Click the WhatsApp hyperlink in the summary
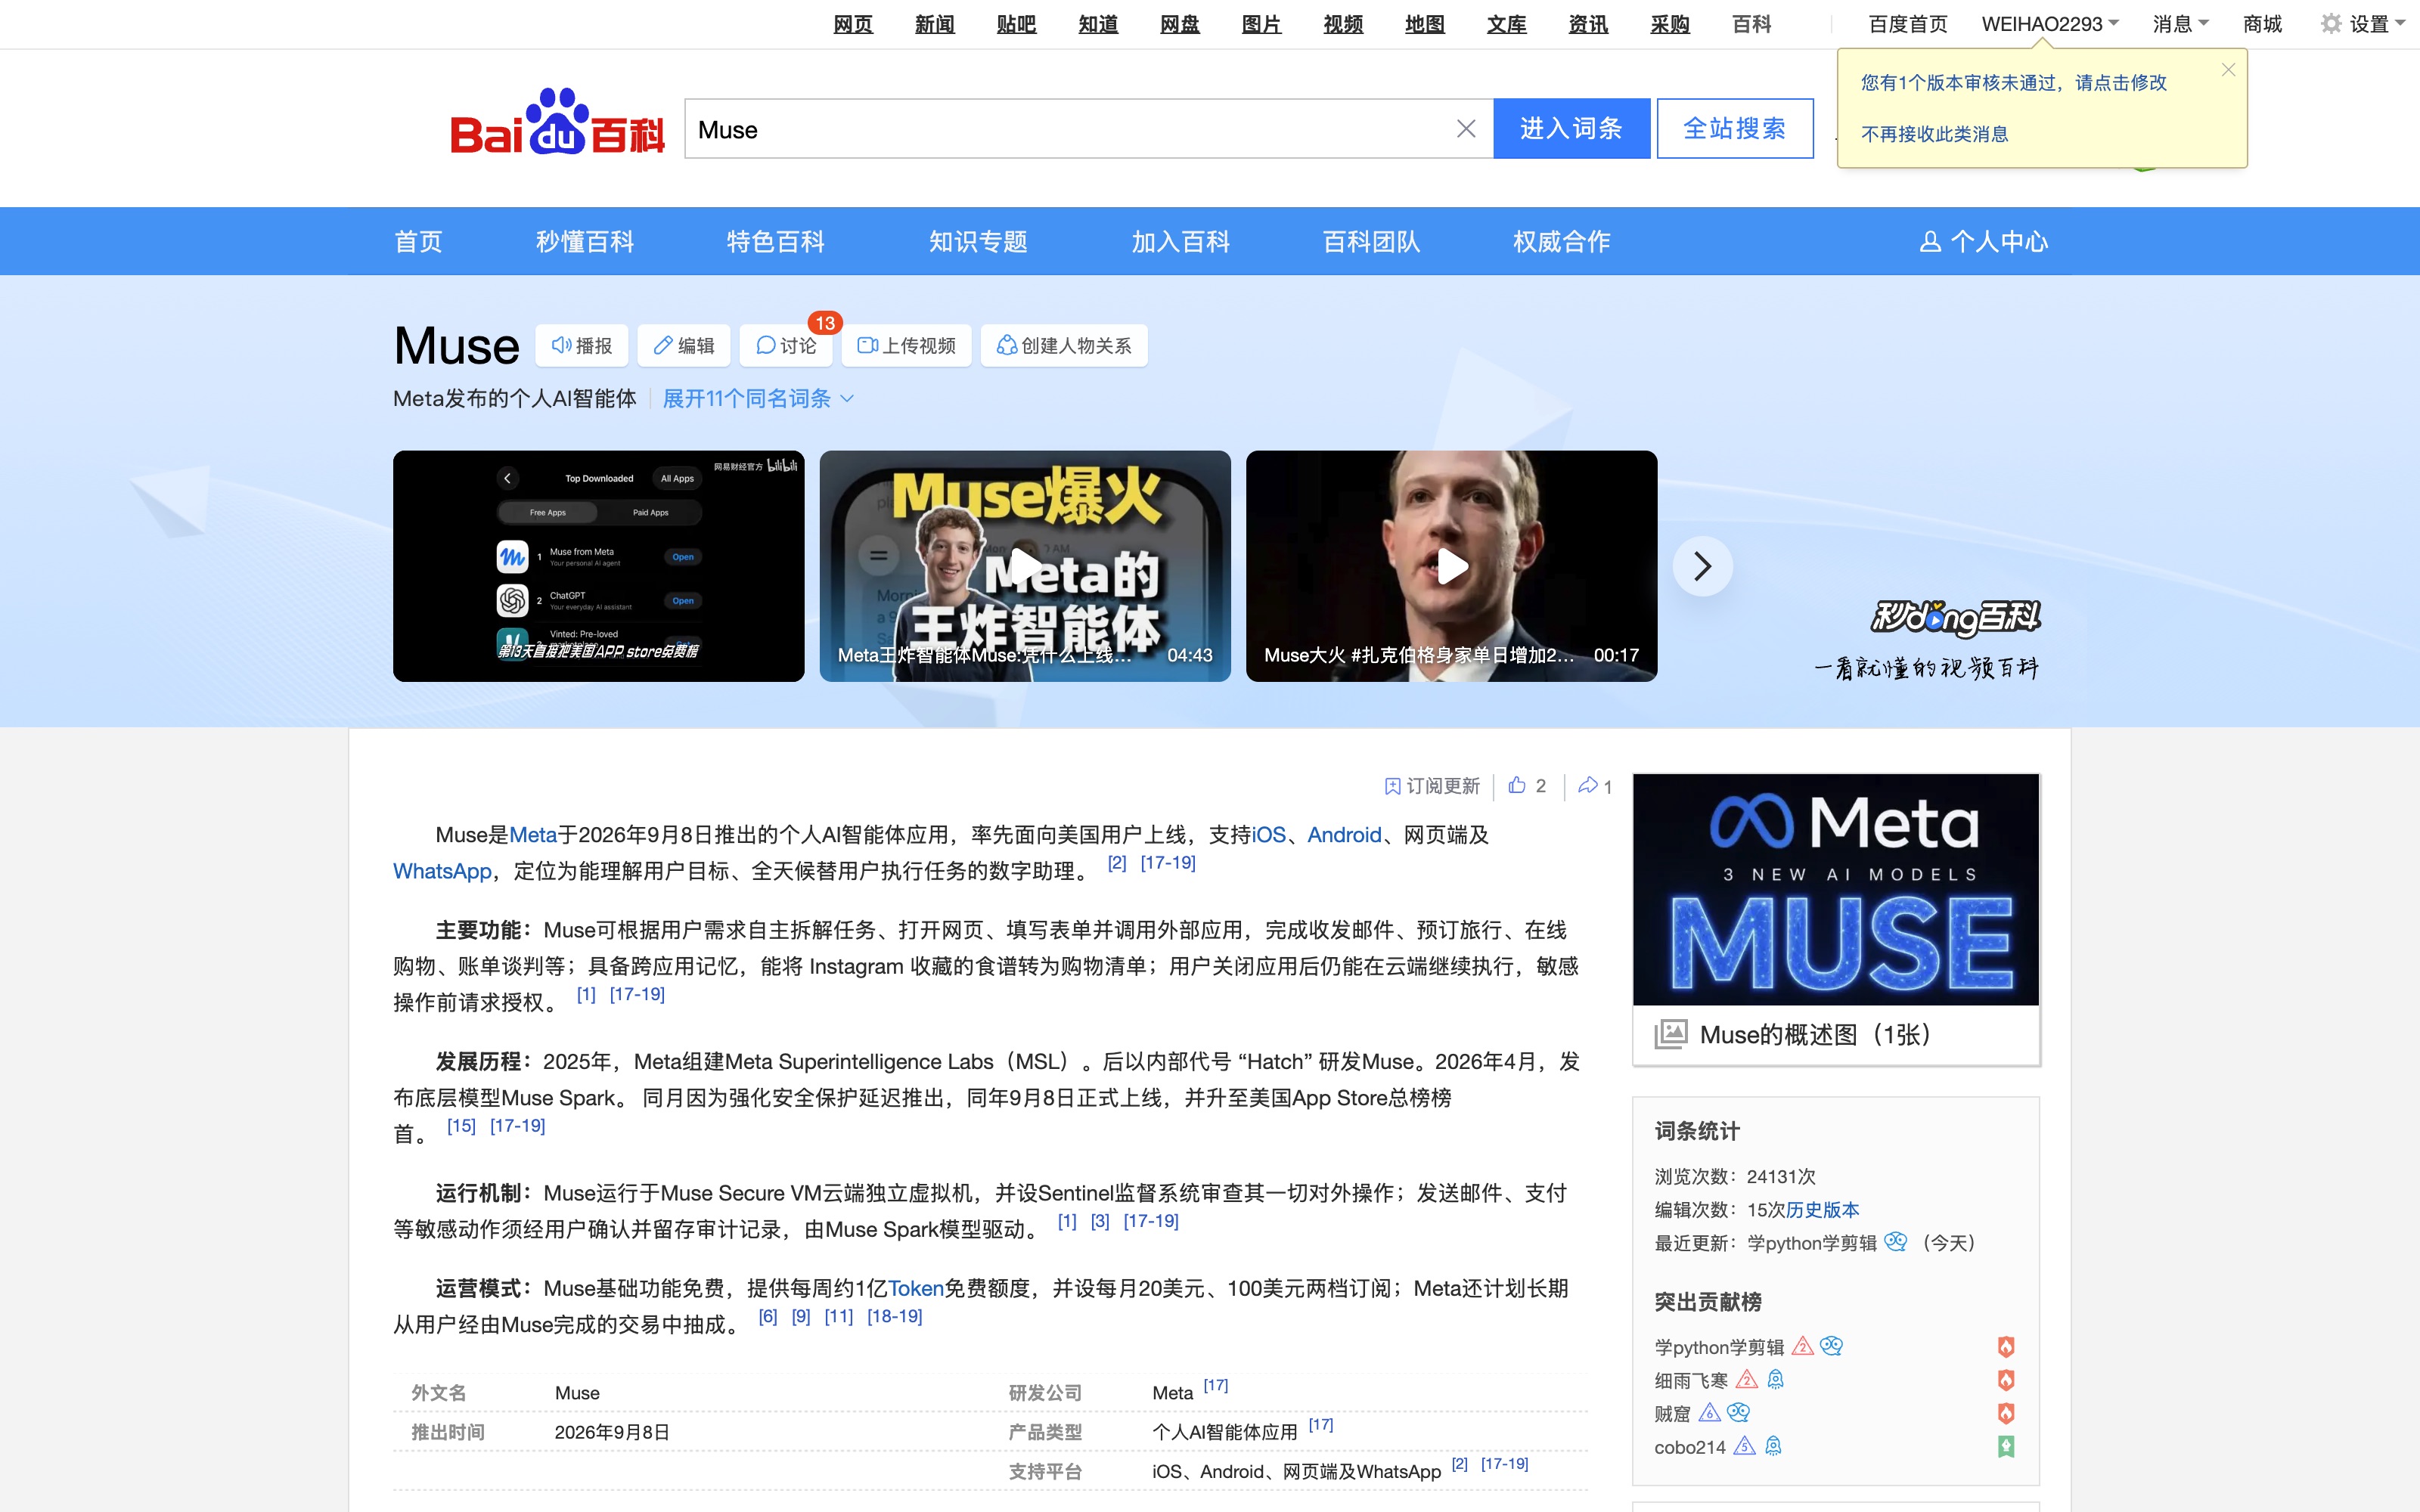Image resolution: width=2420 pixels, height=1512 pixels. click(442, 871)
